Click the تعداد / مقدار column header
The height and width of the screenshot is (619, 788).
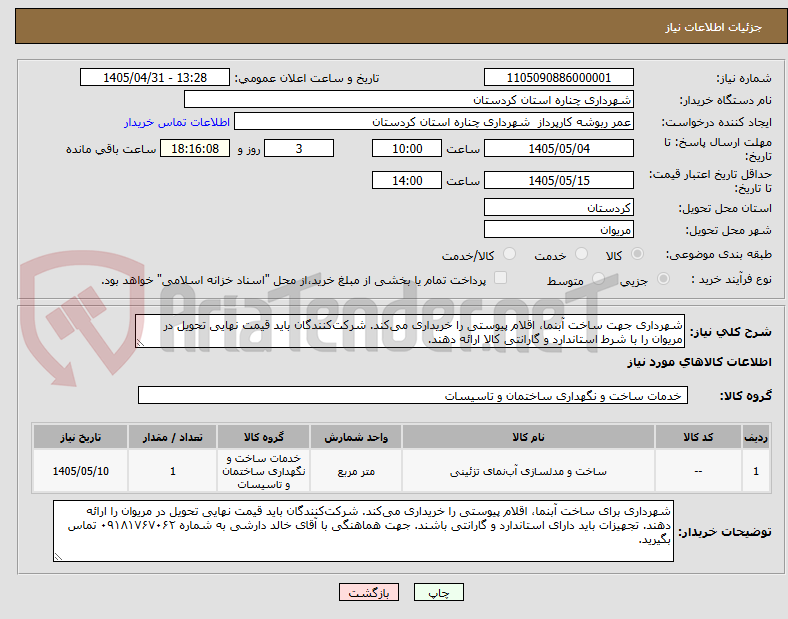pos(172,437)
